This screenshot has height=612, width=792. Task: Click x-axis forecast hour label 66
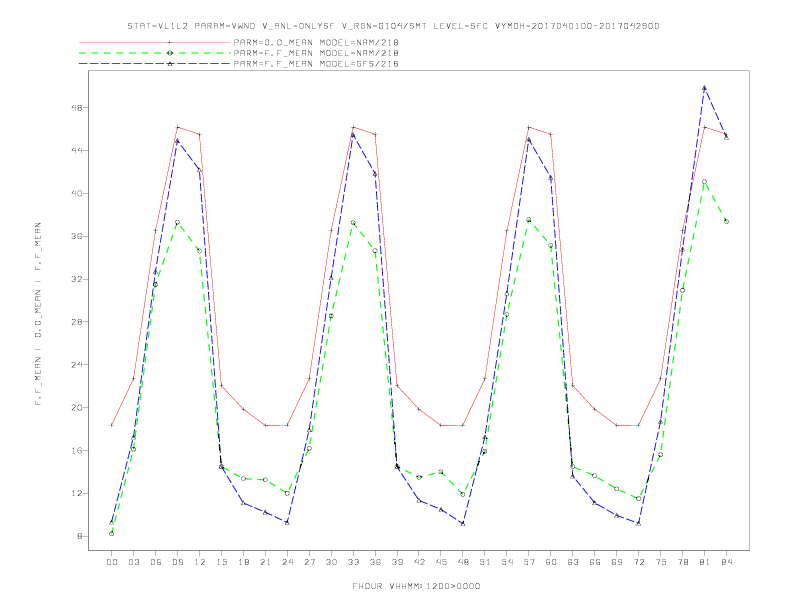coord(595,562)
